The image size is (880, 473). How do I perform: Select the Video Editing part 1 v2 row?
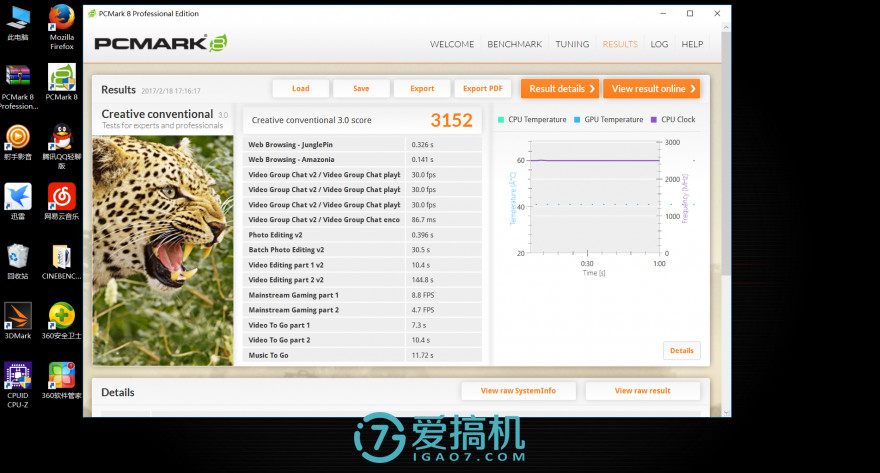[x=362, y=265]
